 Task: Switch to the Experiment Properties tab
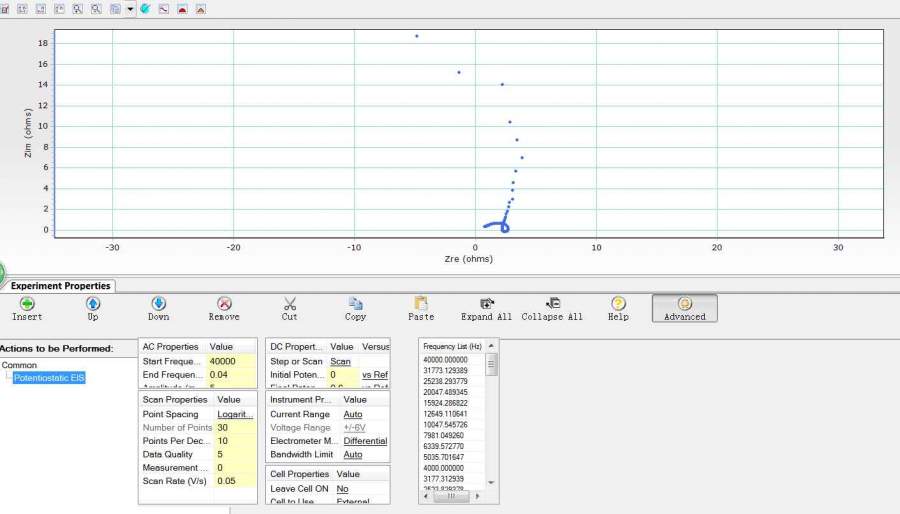60,286
